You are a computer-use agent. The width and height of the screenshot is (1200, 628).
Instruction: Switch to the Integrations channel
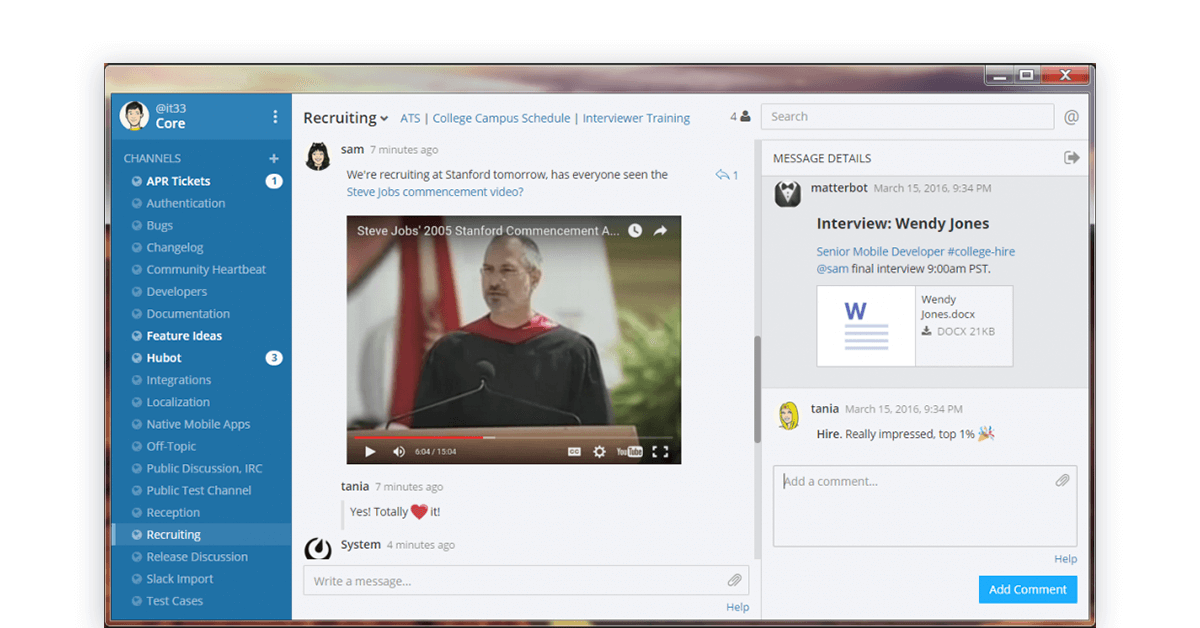[179, 380]
